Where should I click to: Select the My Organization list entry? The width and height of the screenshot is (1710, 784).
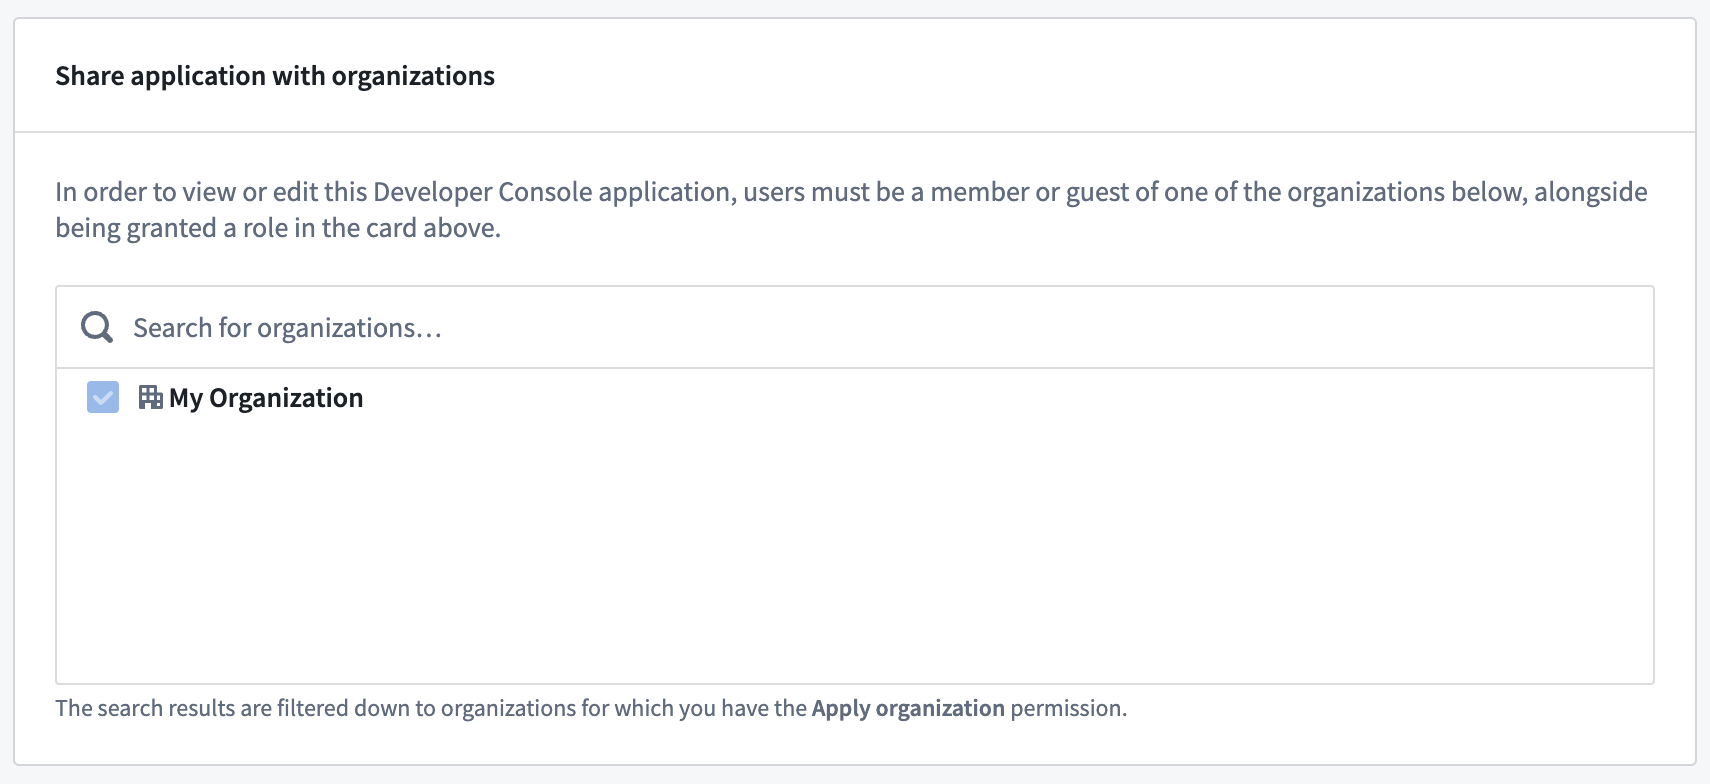point(267,397)
